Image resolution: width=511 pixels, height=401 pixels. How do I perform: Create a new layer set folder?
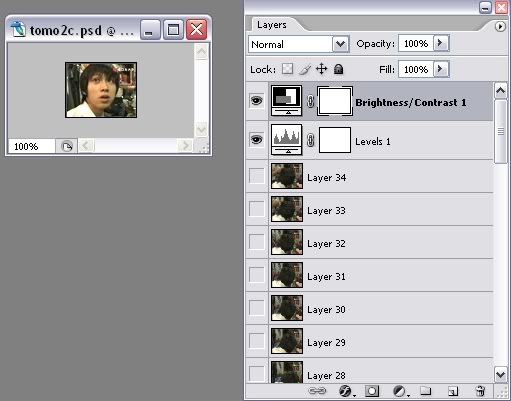tap(425, 391)
